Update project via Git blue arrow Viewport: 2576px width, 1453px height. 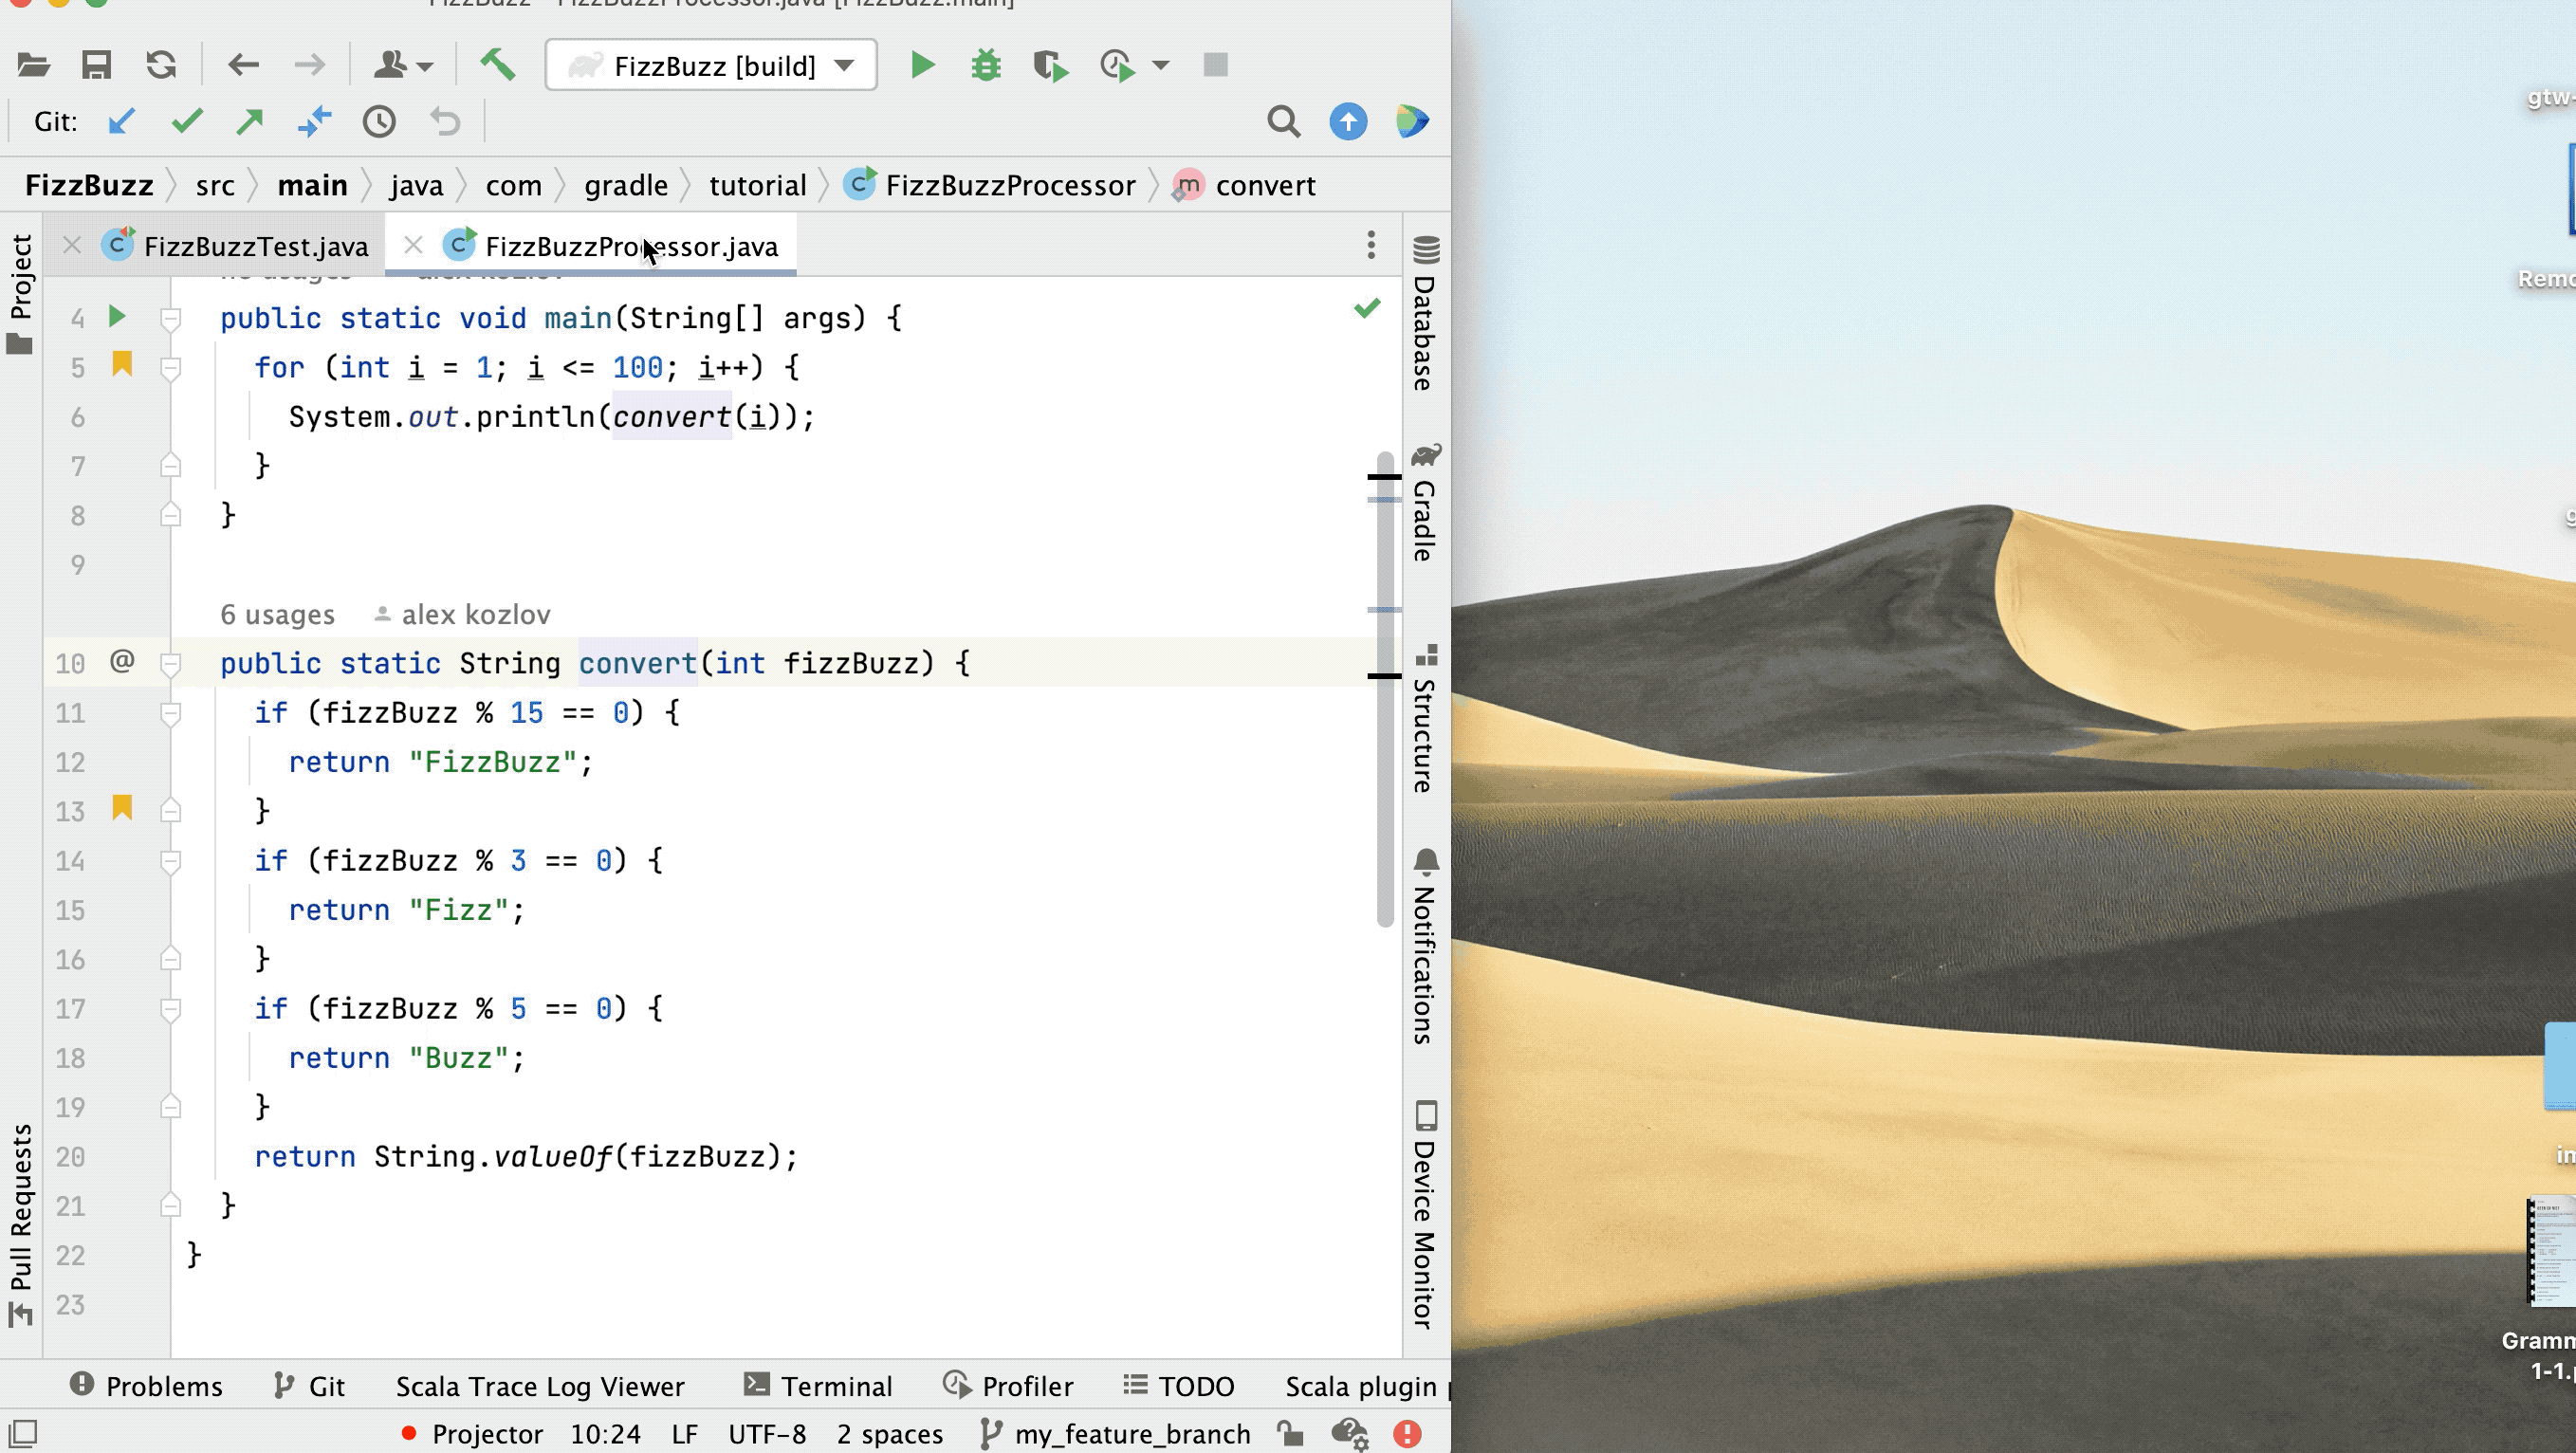pyautogui.click(x=121, y=122)
